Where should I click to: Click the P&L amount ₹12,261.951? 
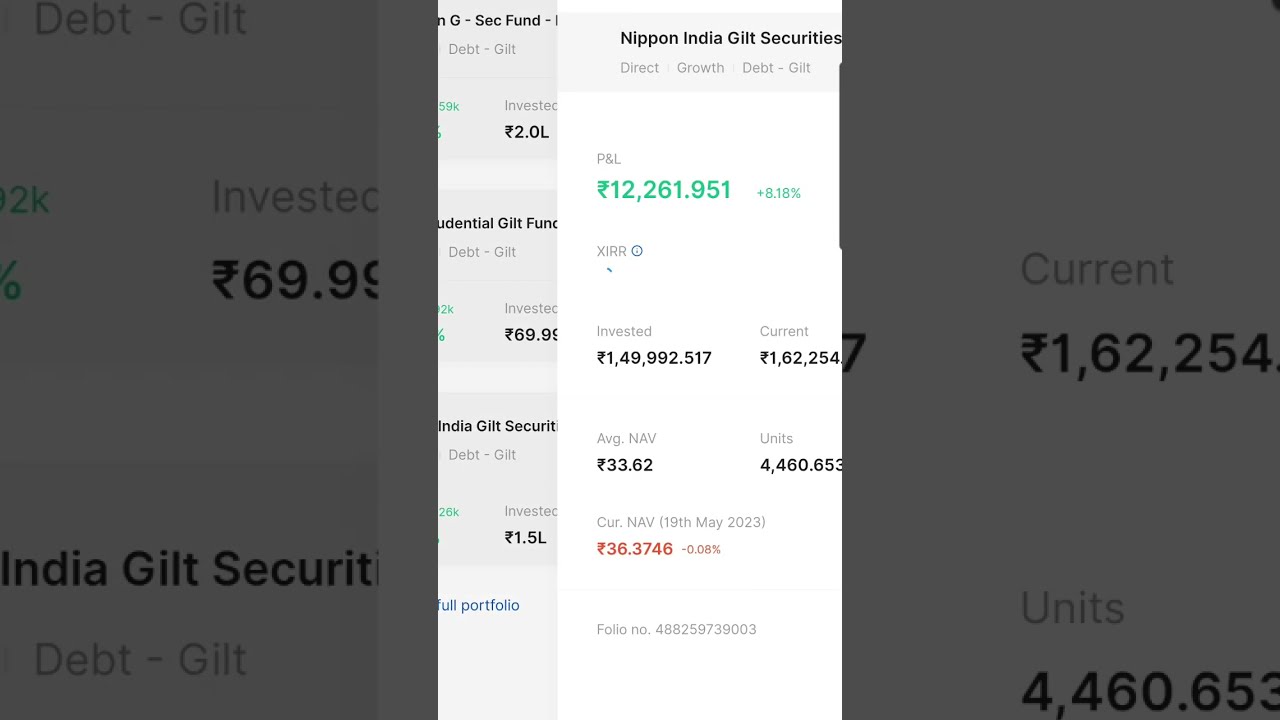click(664, 190)
